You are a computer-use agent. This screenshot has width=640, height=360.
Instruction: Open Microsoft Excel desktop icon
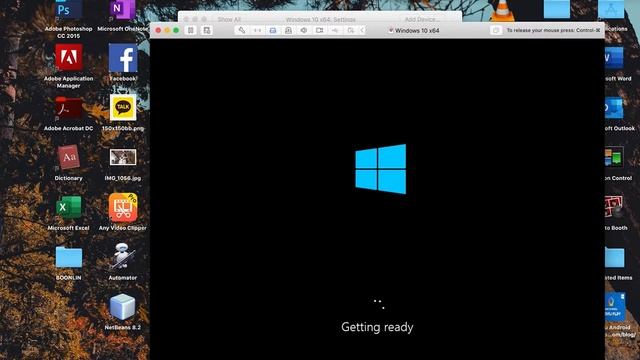click(x=68, y=207)
